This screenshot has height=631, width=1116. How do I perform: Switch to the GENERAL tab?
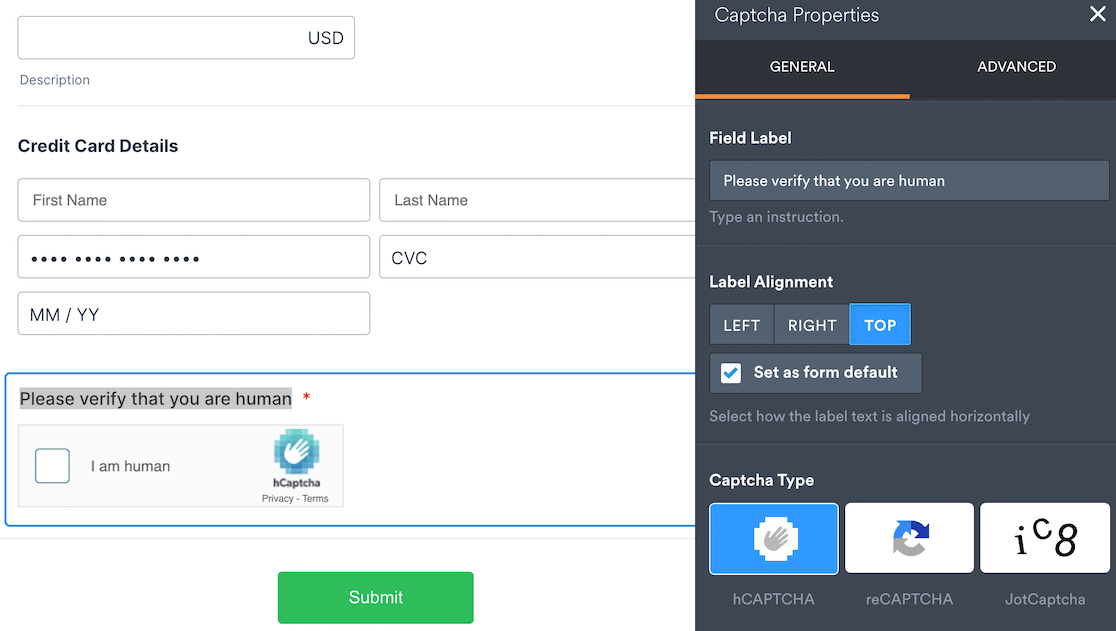point(802,66)
